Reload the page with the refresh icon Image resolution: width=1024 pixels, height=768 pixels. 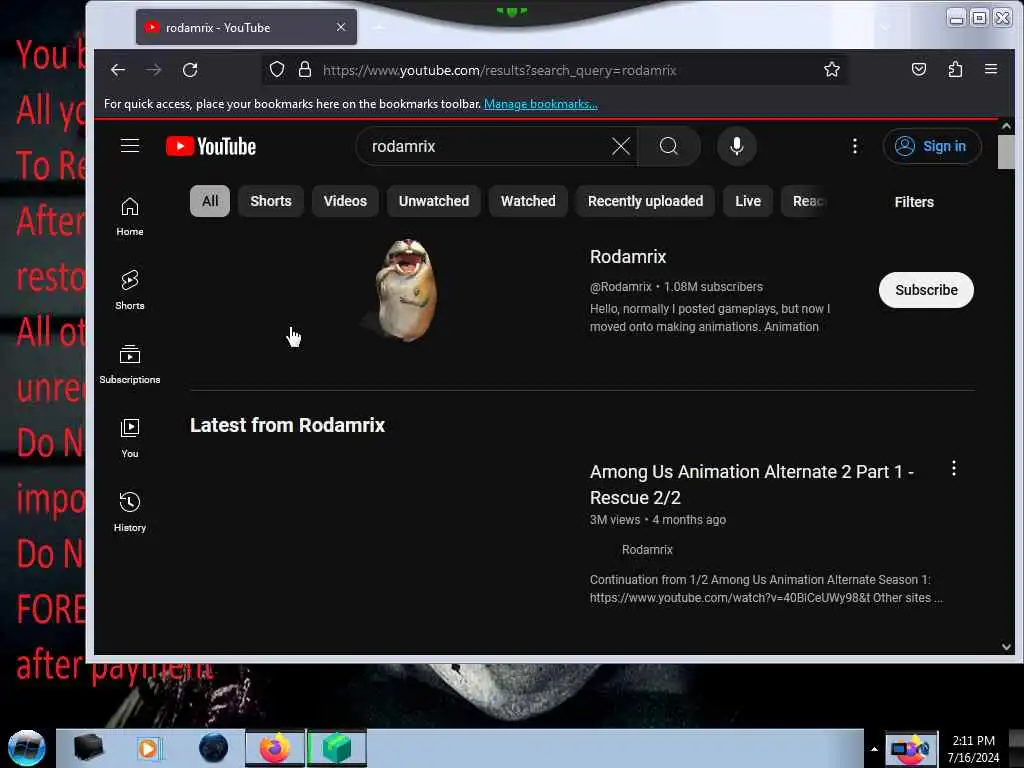tap(190, 70)
